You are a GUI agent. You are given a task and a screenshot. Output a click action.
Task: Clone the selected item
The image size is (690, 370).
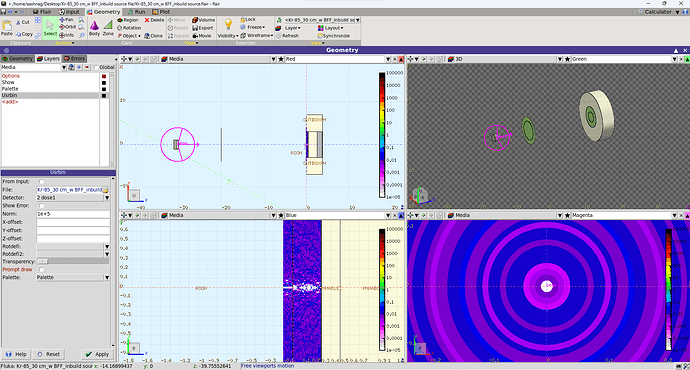coord(154,36)
